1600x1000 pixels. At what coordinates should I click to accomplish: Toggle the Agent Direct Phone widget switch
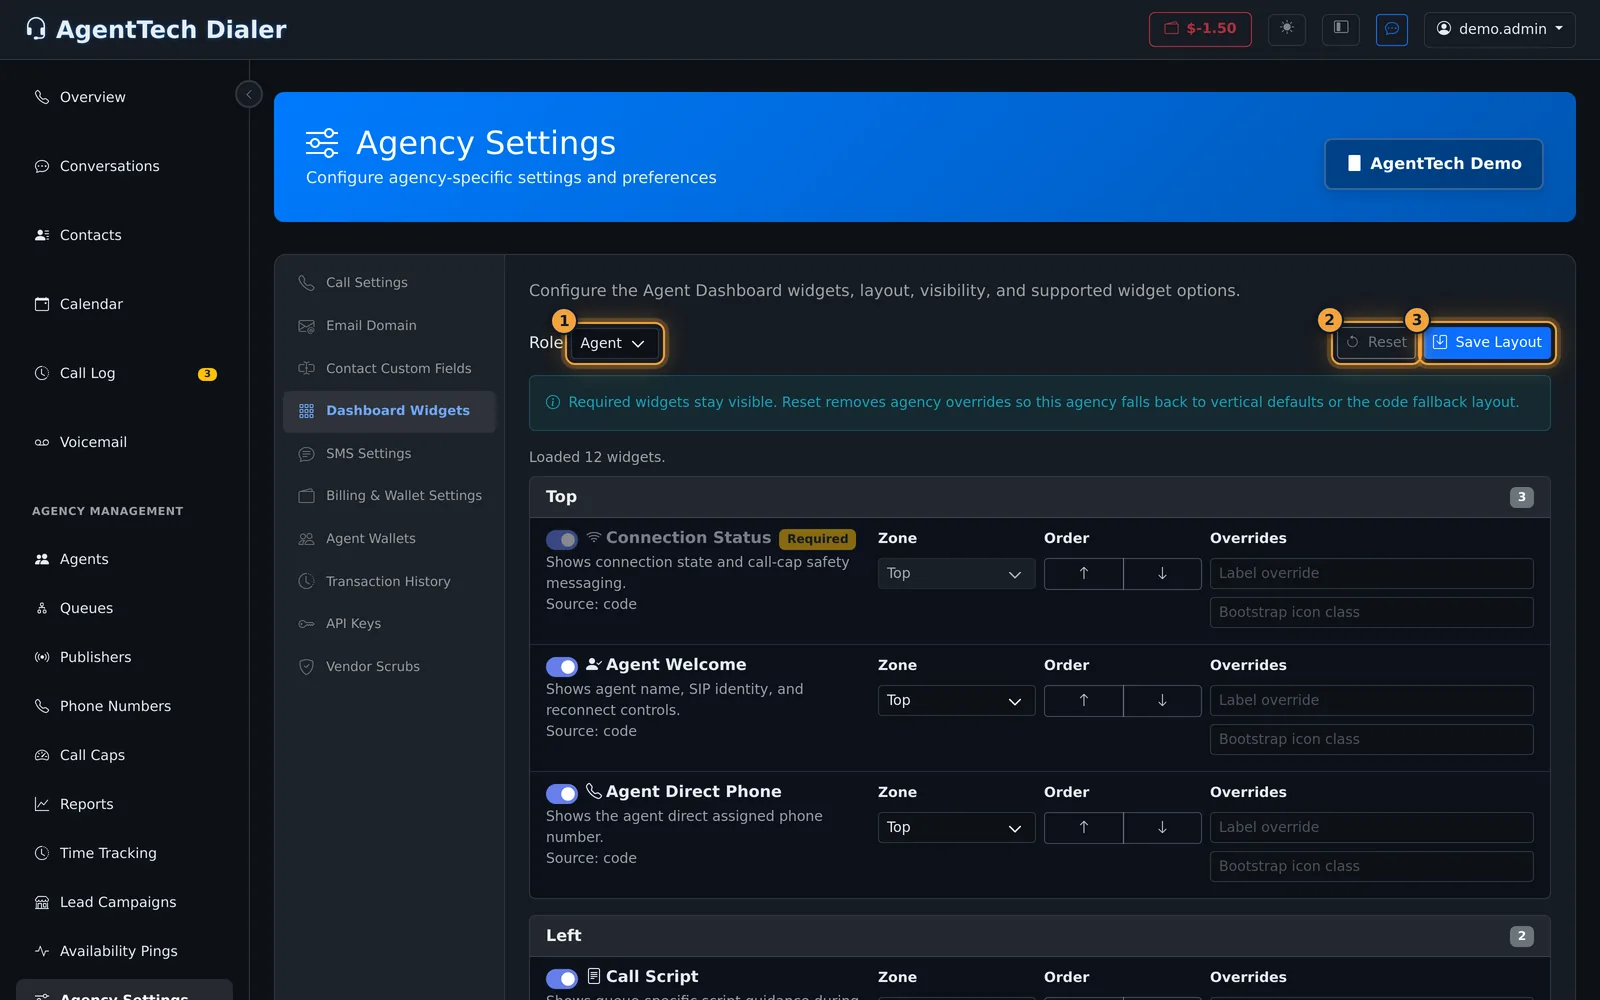pos(562,794)
